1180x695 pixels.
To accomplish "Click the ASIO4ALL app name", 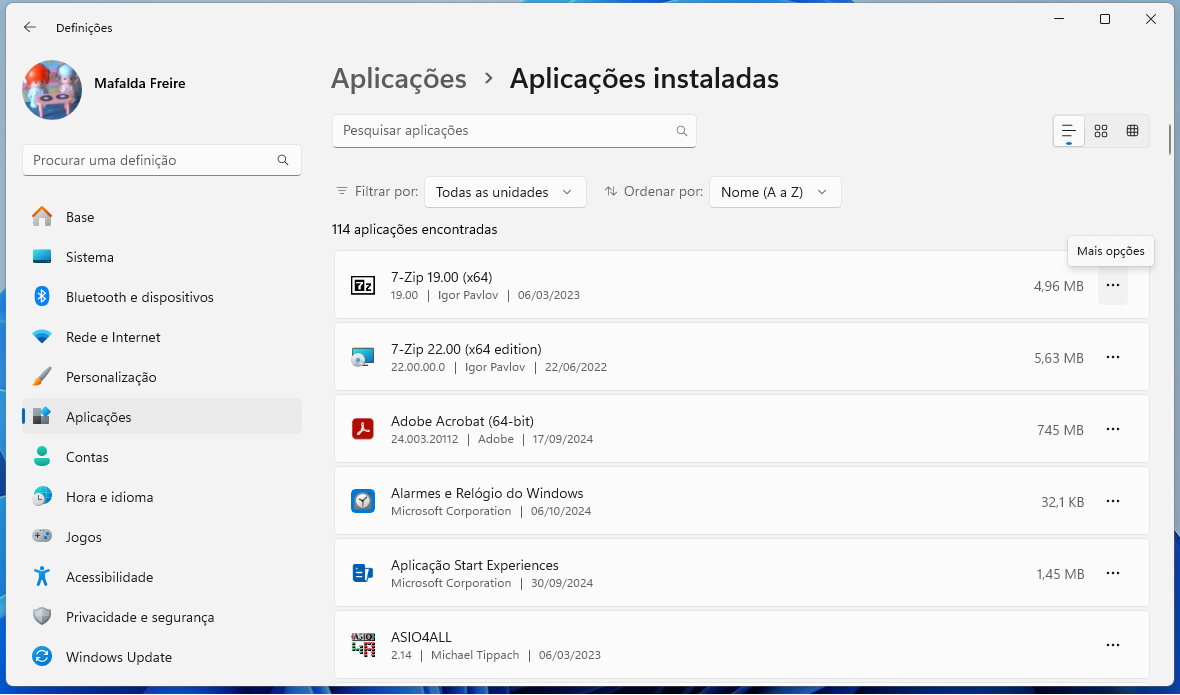I will (x=421, y=637).
